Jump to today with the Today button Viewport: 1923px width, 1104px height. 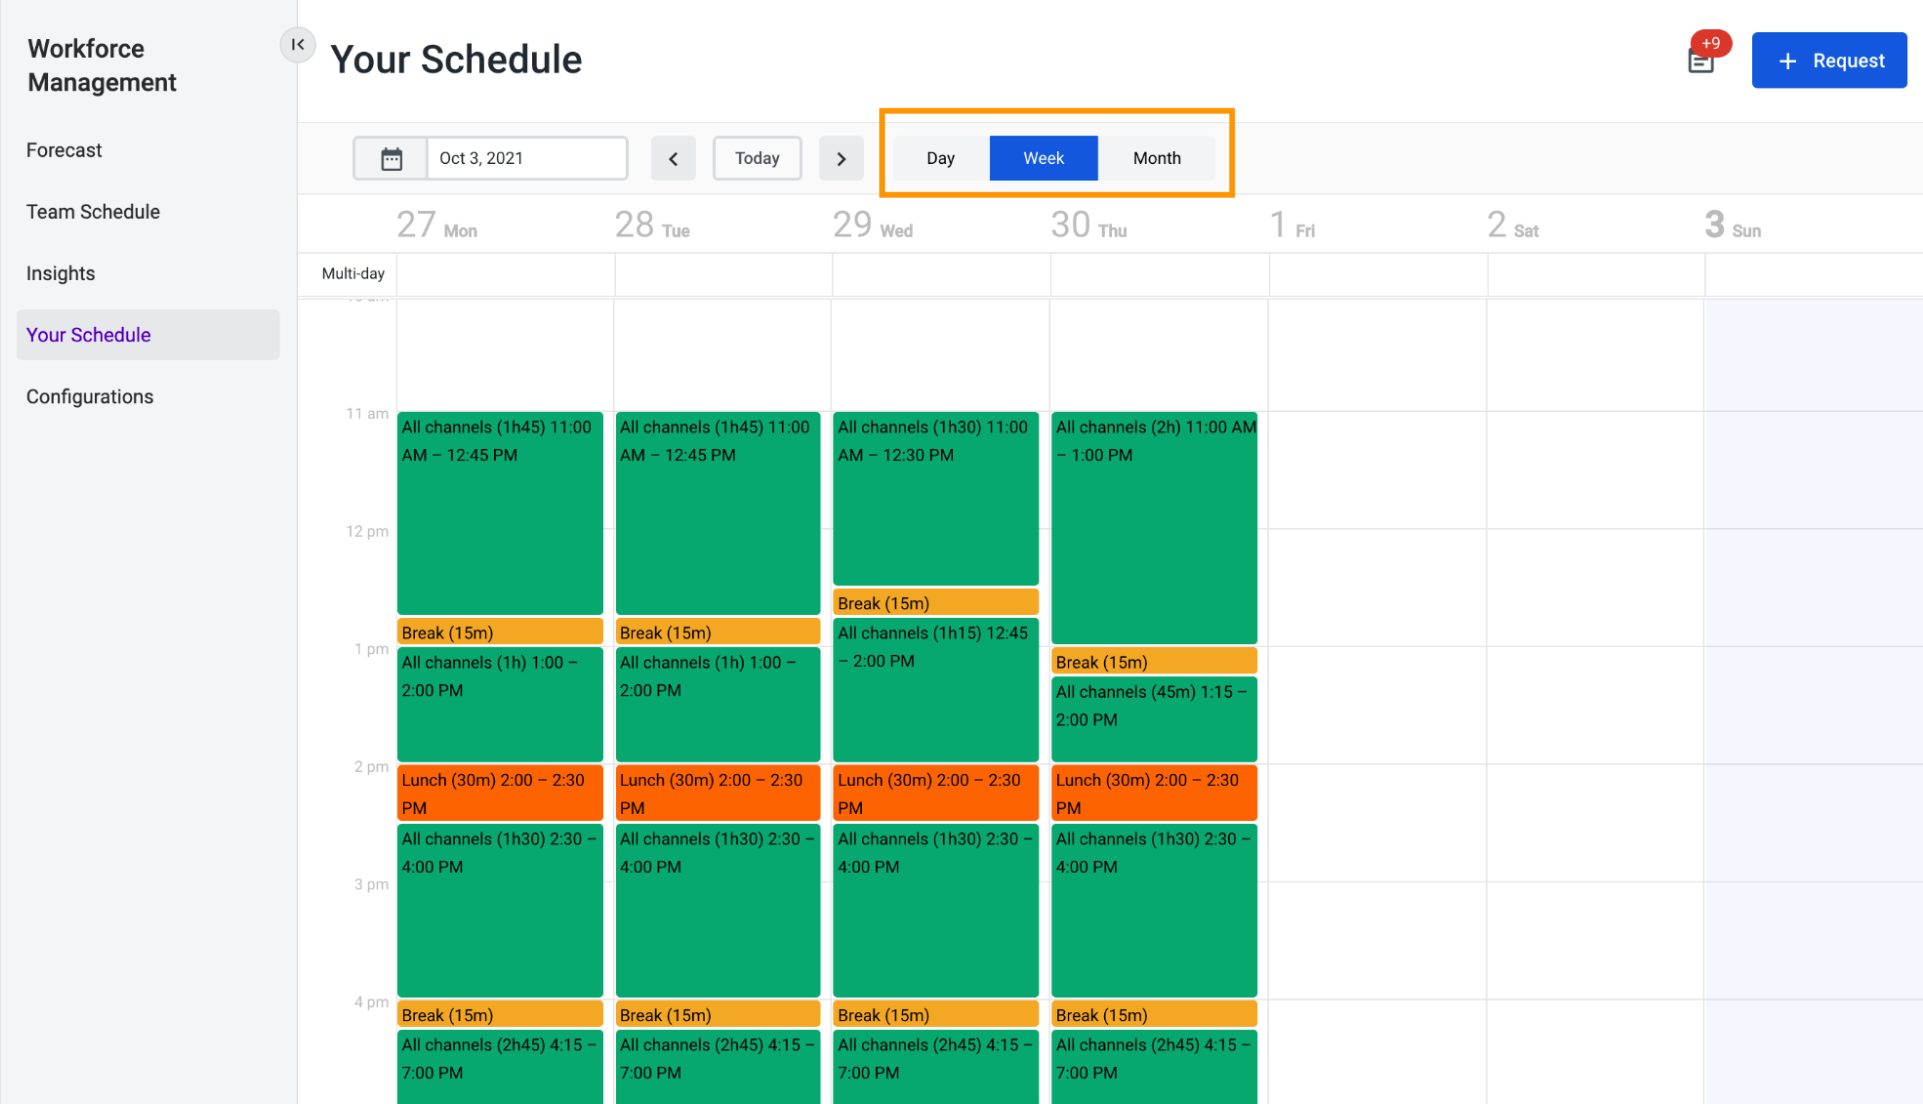click(757, 157)
